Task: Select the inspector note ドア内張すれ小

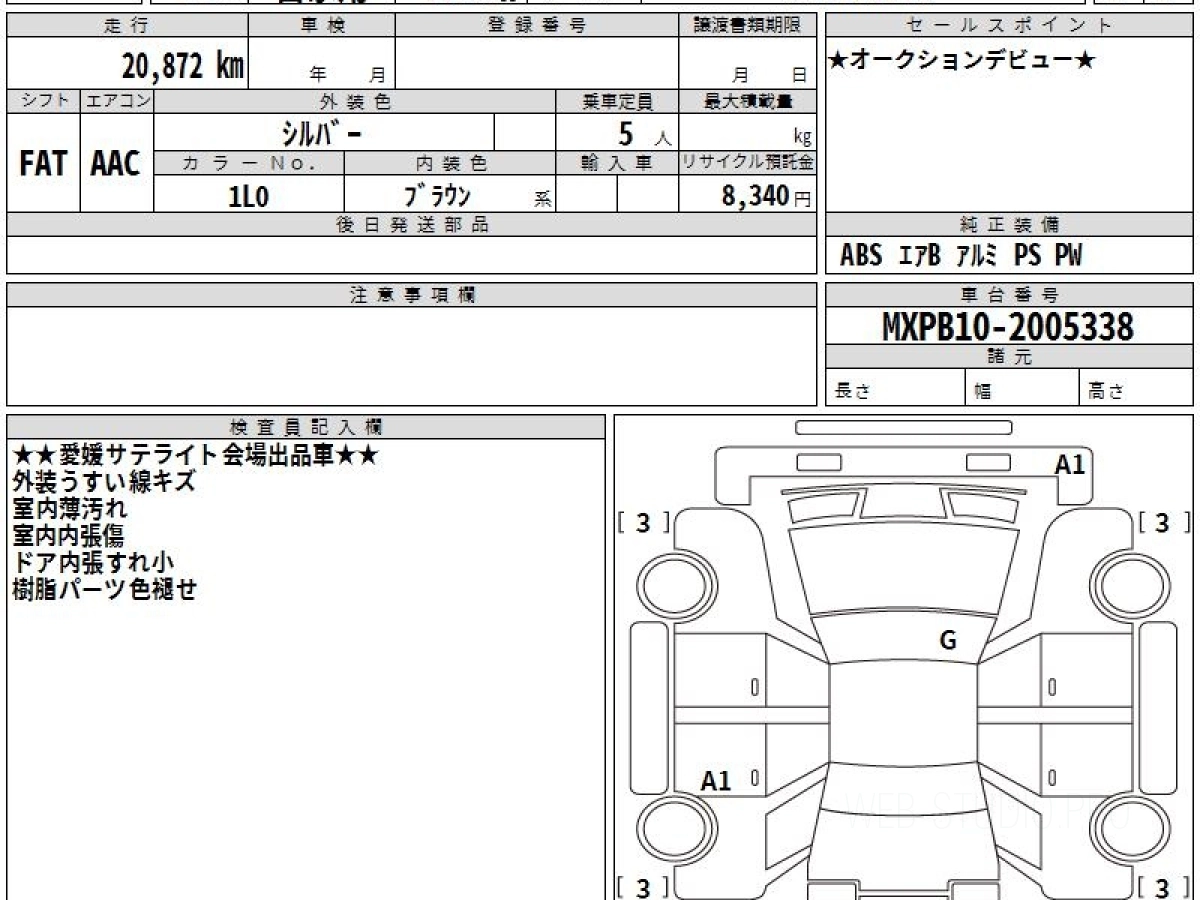Action: click(93, 563)
